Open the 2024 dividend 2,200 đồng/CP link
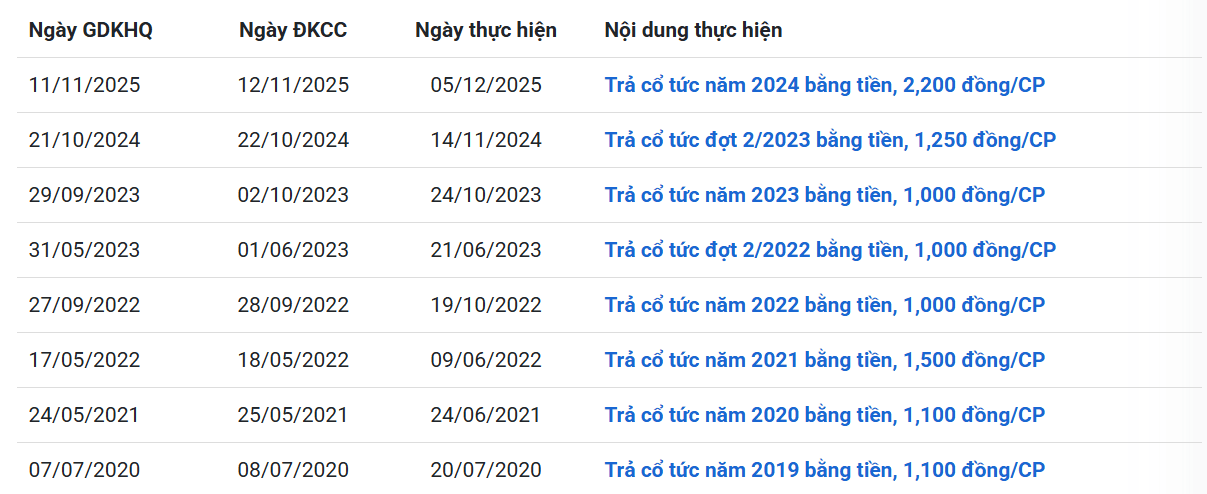Image resolution: width=1207 pixels, height=494 pixels. tap(825, 85)
